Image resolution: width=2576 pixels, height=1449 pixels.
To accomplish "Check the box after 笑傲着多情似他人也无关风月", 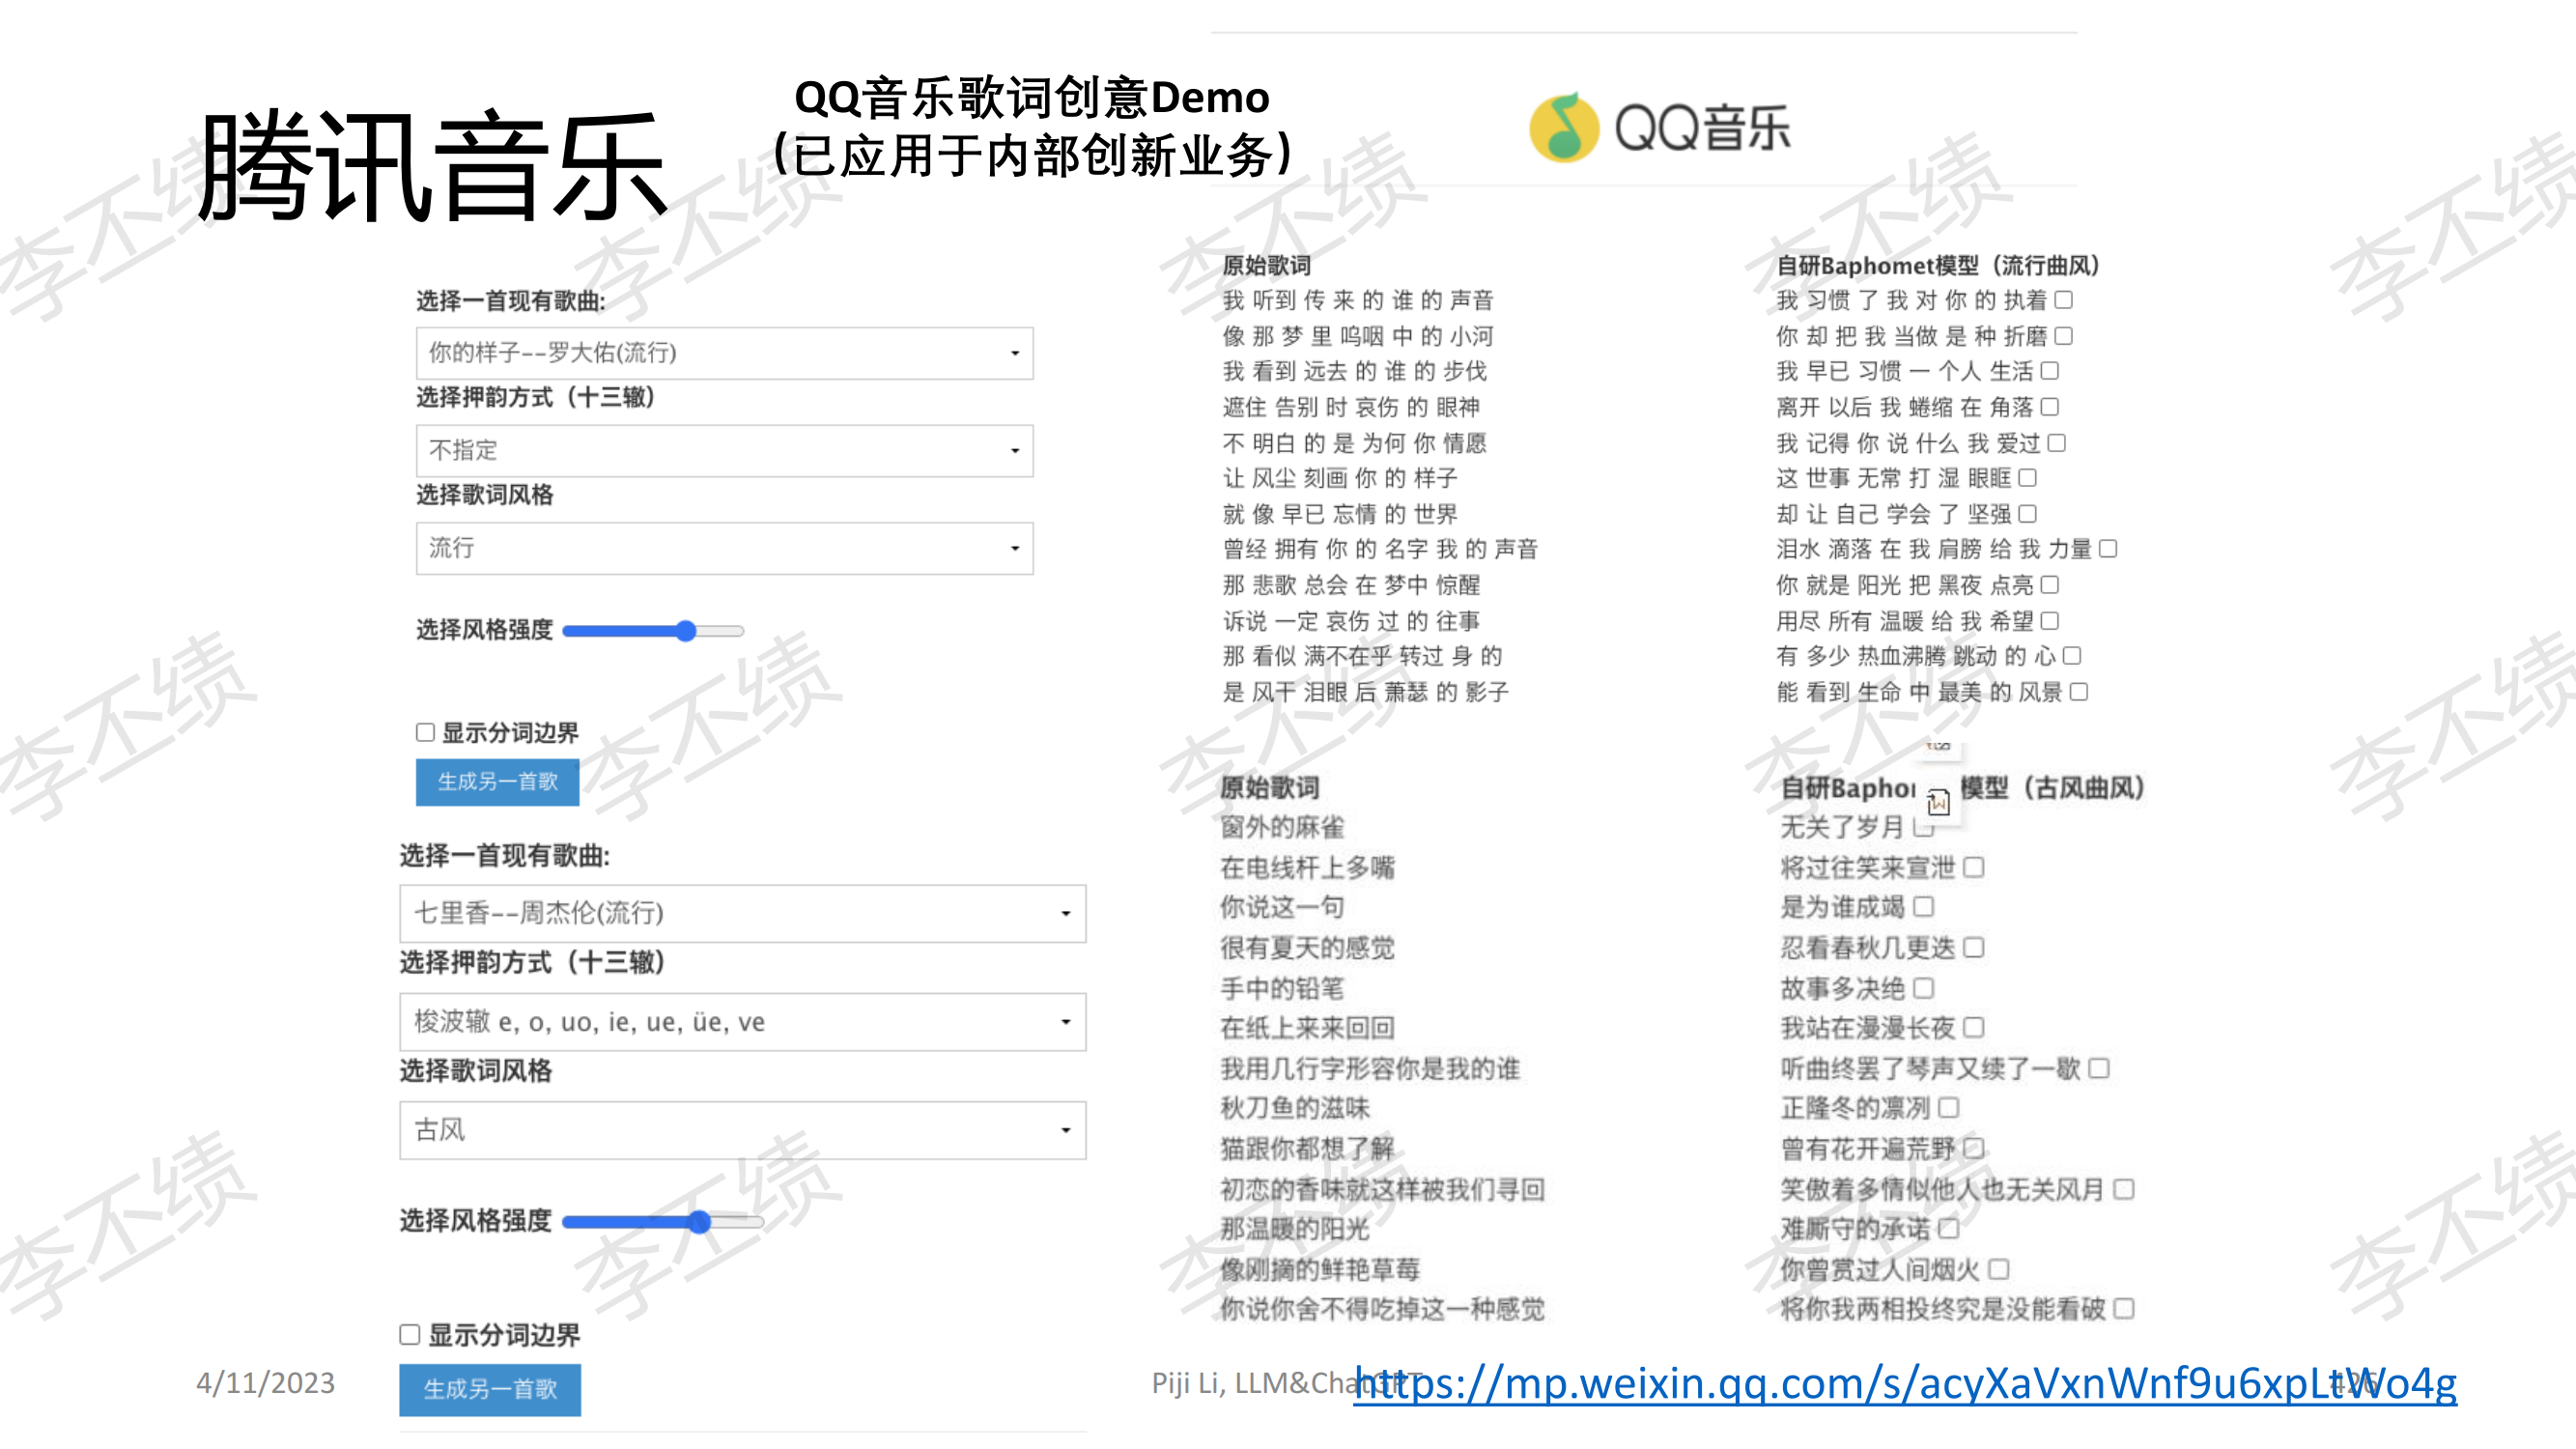I will pos(2124,1189).
